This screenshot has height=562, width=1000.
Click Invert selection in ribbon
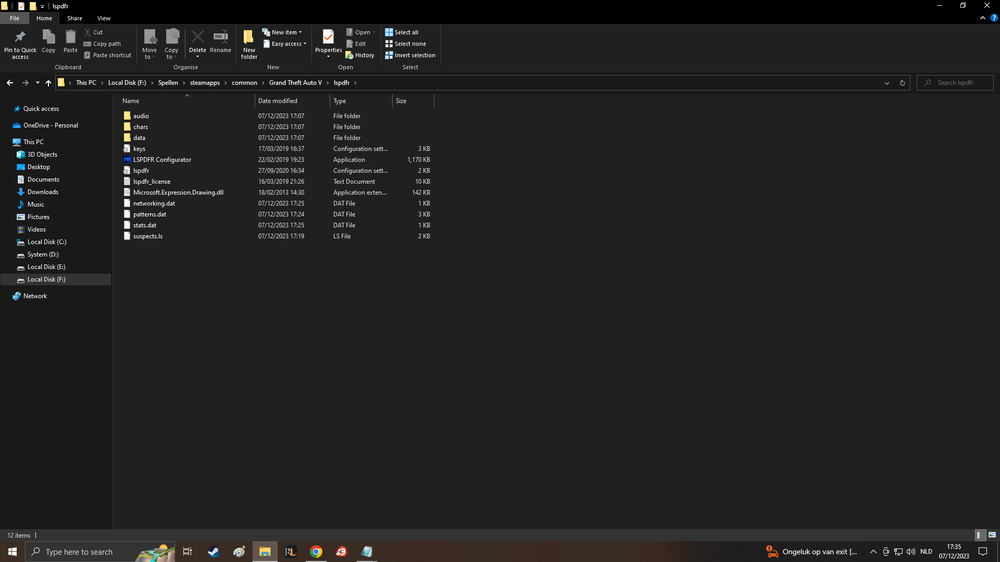410,55
